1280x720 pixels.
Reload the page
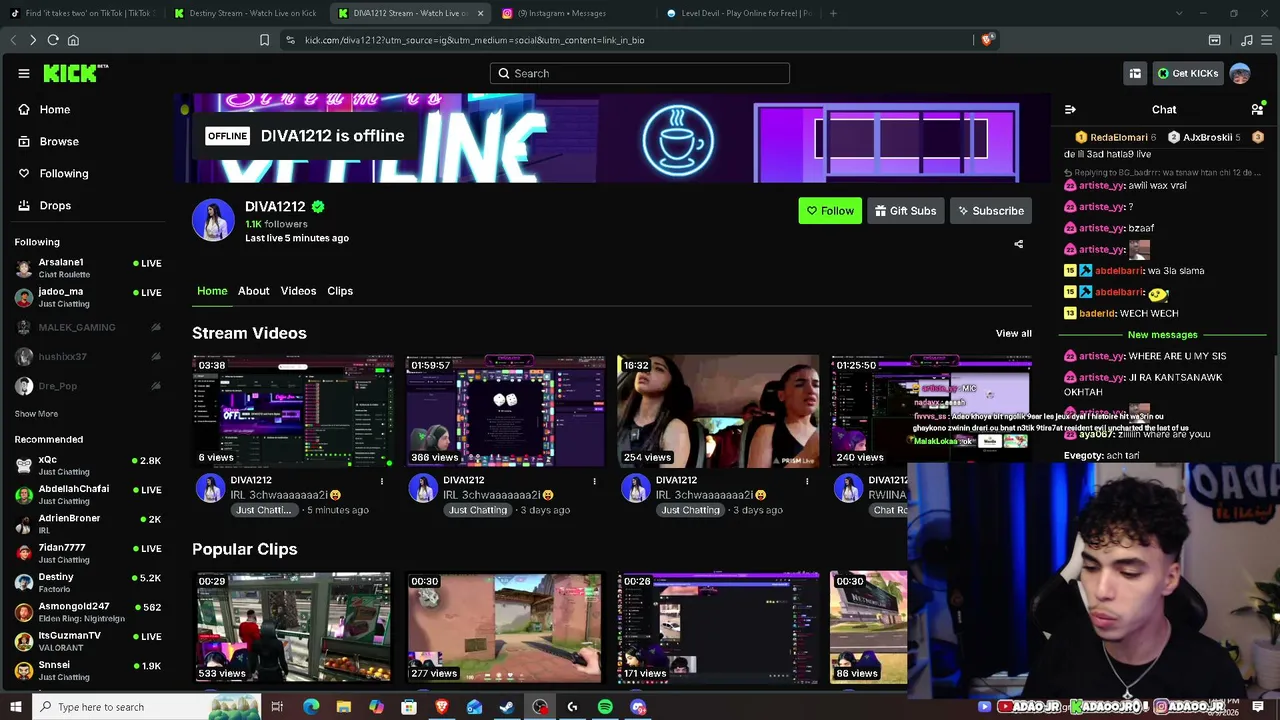point(53,40)
